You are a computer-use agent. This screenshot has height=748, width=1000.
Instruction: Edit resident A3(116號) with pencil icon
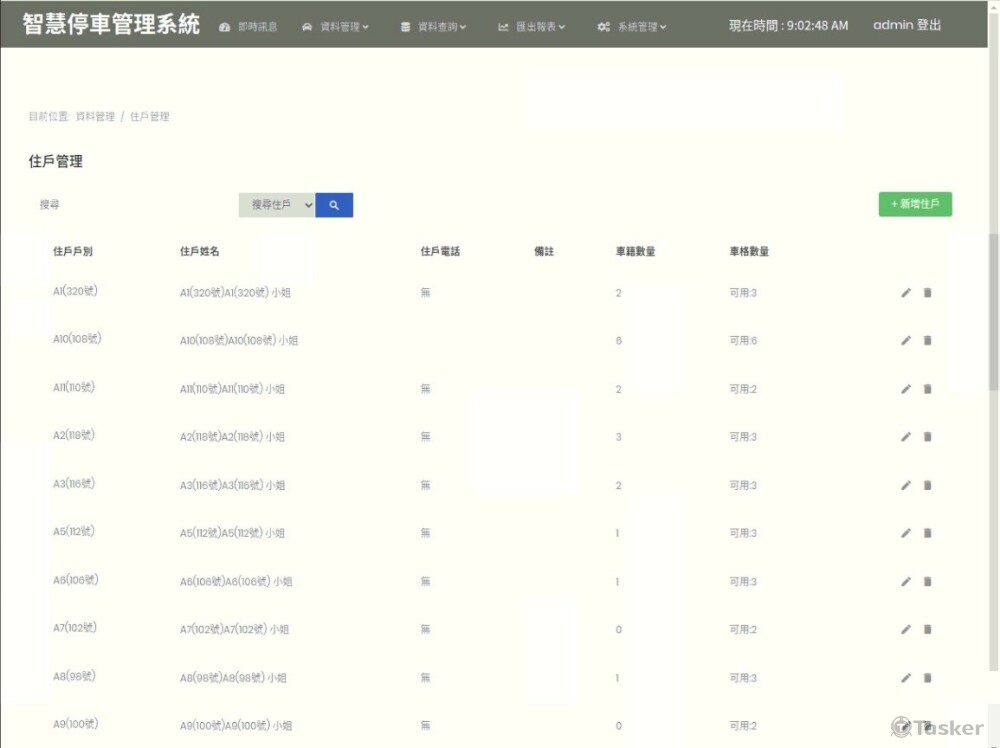906,485
